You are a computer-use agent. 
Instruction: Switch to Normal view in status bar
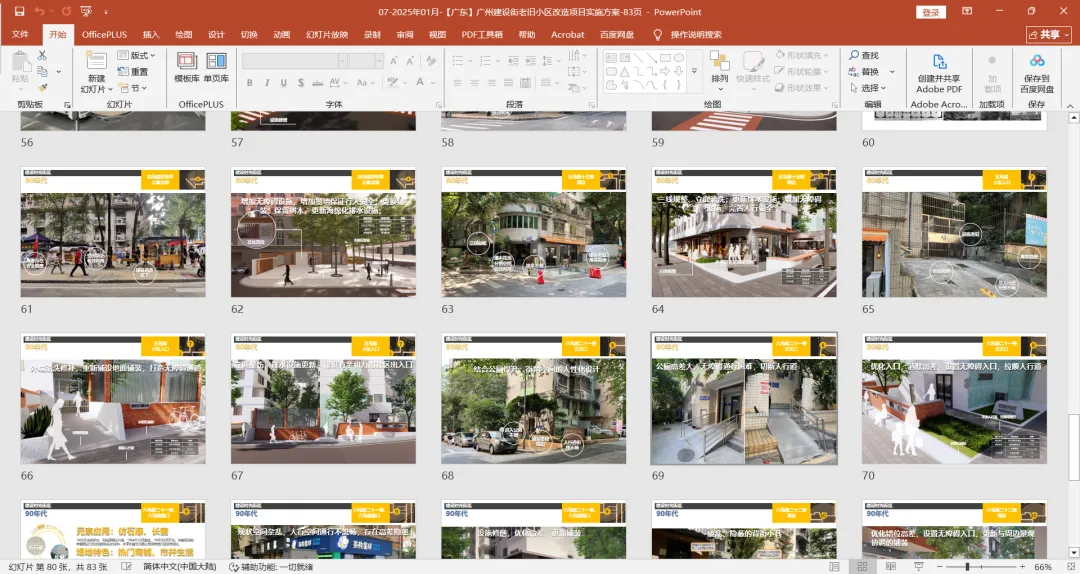click(835, 566)
